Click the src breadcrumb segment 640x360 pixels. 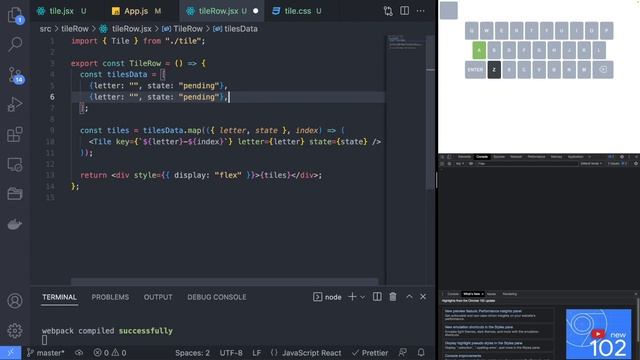pyautogui.click(x=45, y=29)
